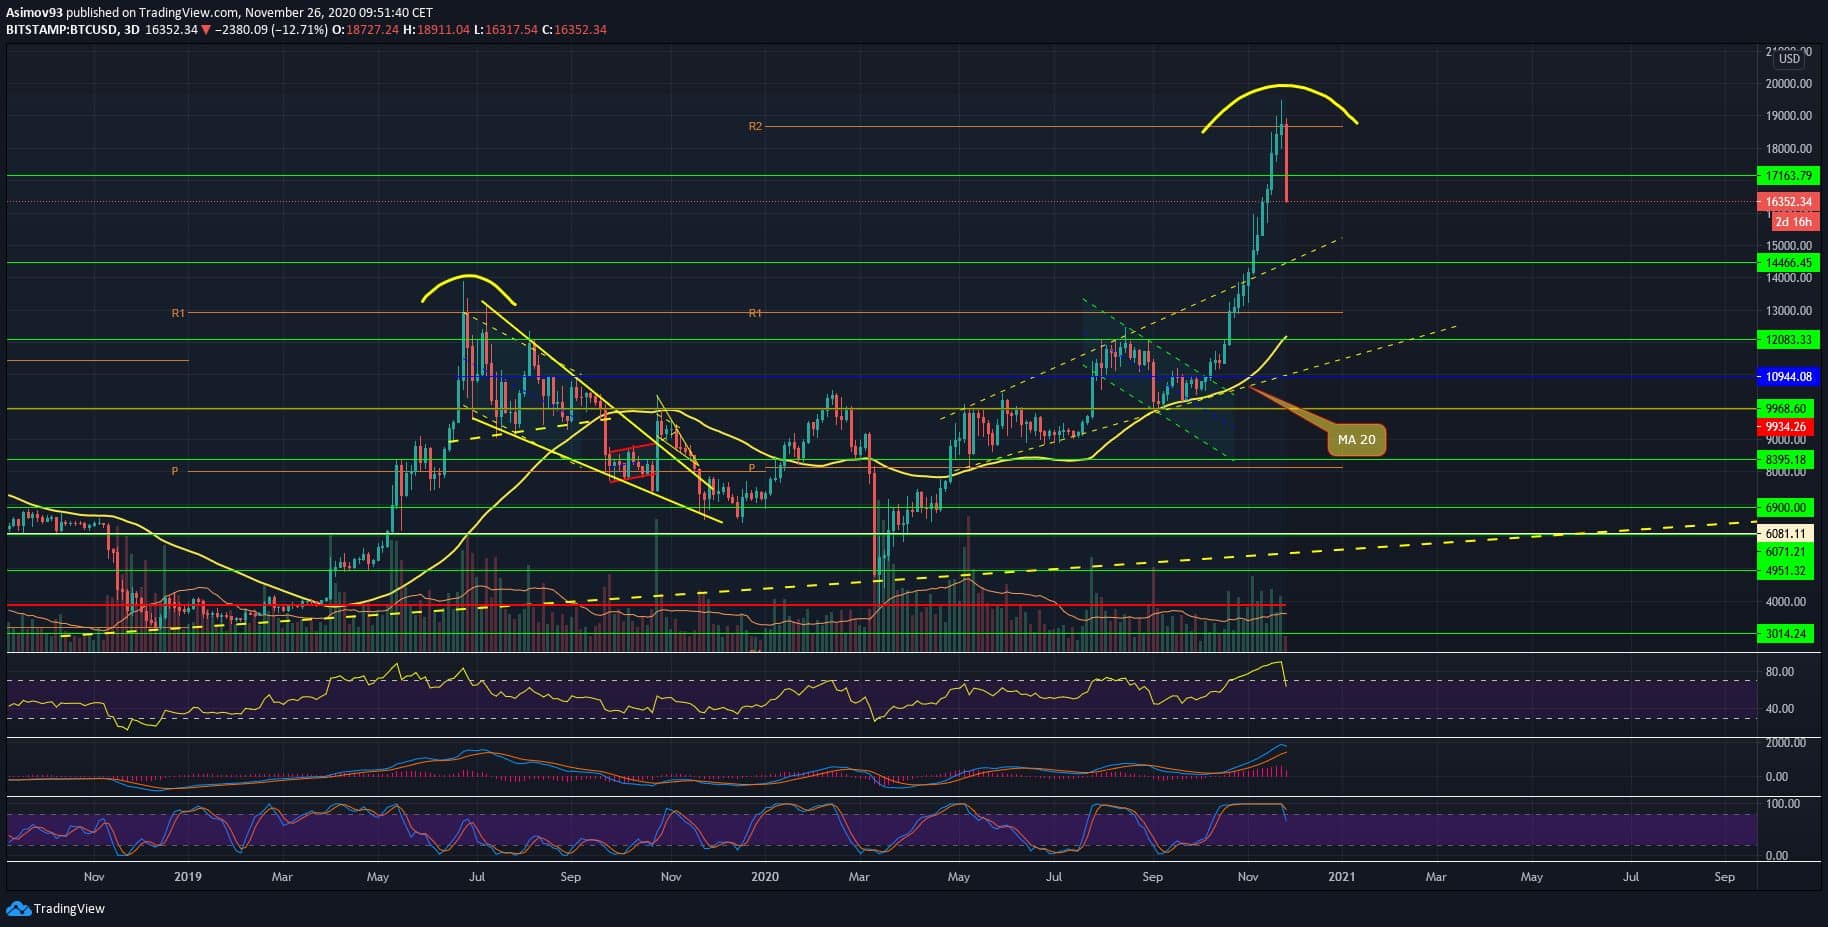Click the TradingView text in the corner

pyautogui.click(x=69, y=909)
